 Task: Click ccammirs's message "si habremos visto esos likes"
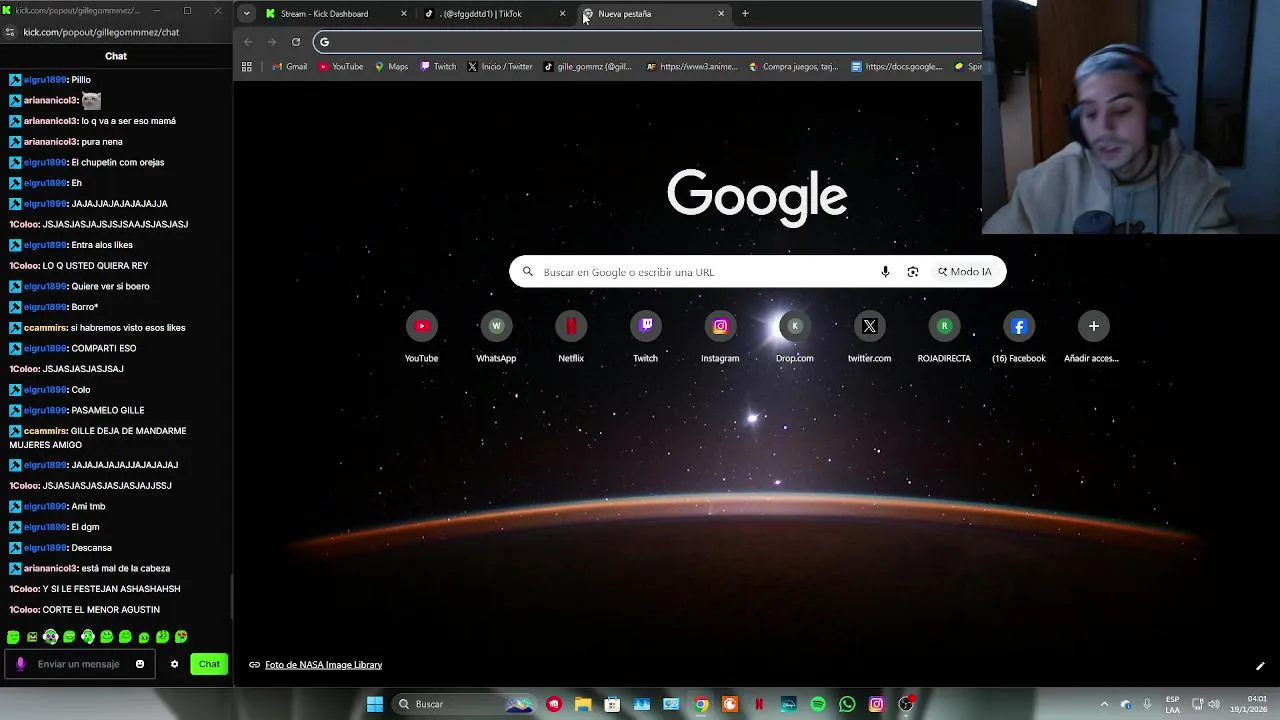(128, 328)
